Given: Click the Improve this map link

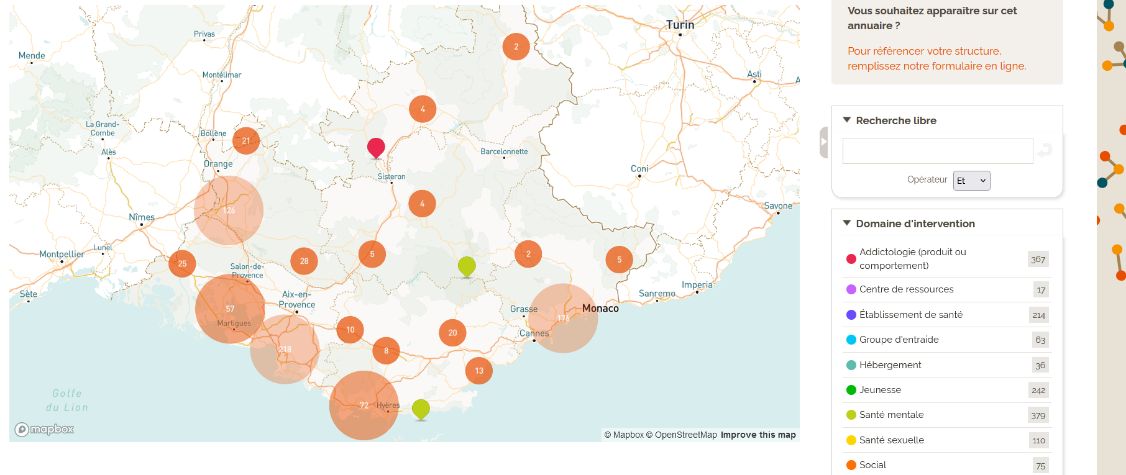Looking at the screenshot, I should [758, 435].
